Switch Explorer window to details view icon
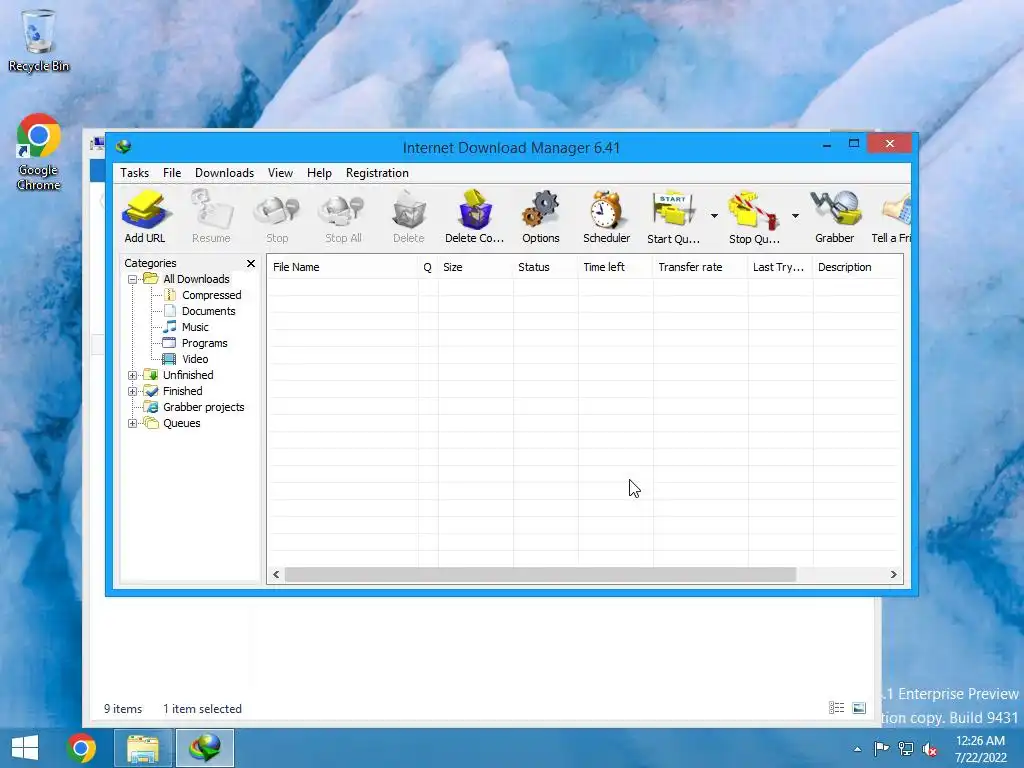 (837, 708)
